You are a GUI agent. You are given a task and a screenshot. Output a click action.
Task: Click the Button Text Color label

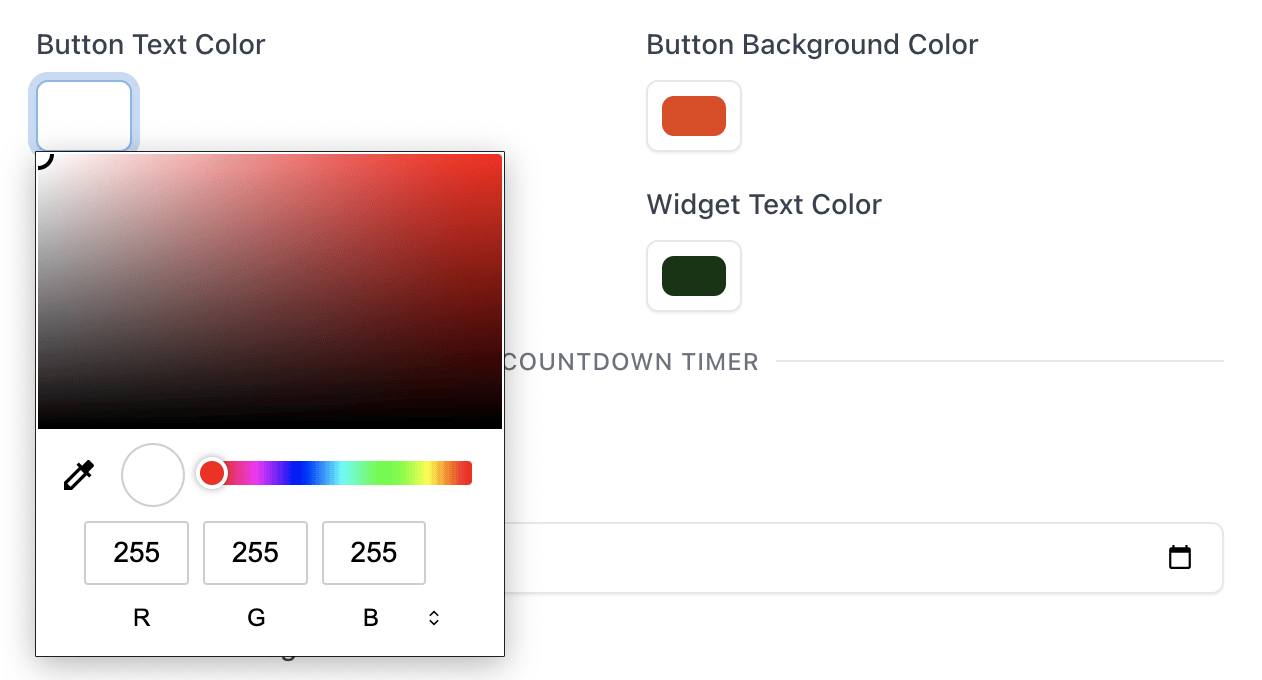(151, 44)
